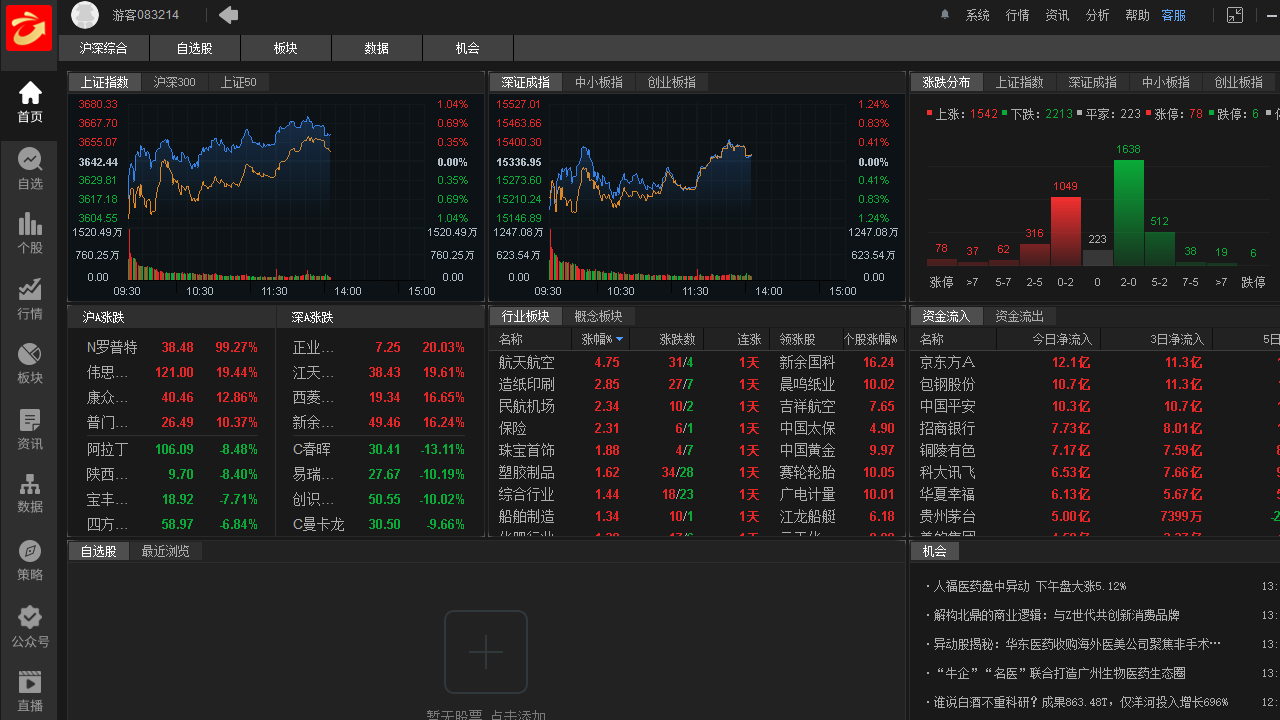Switch to the 沪深综合 tab
This screenshot has height=720, width=1280.
[x=104, y=48]
